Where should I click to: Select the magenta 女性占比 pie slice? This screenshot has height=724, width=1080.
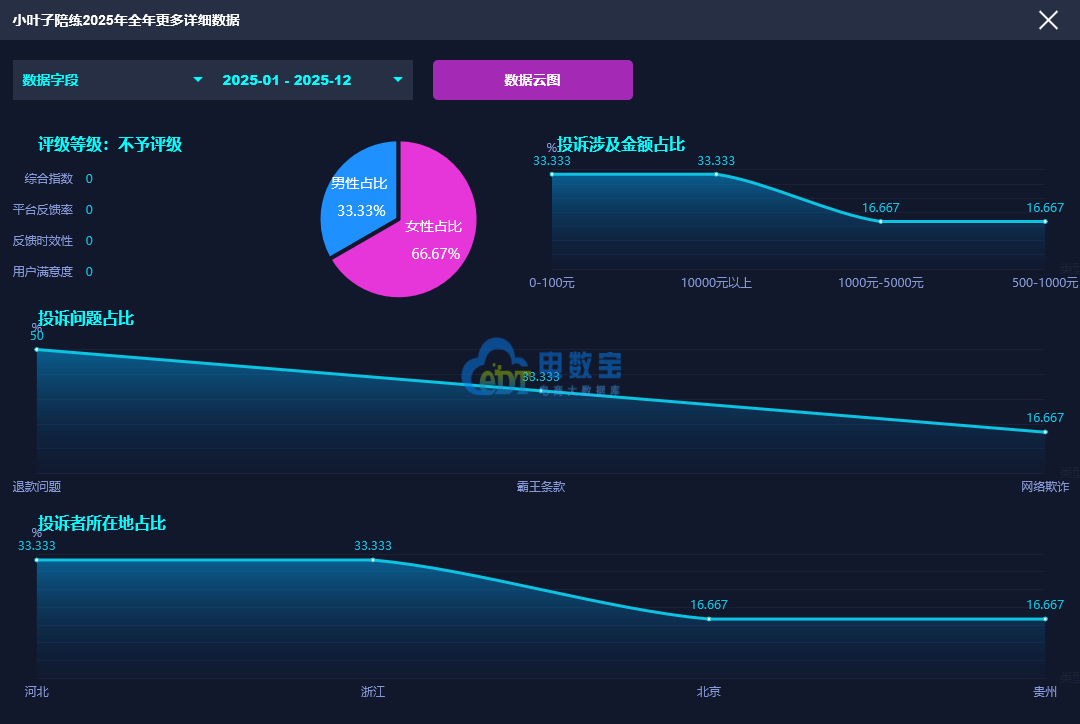(x=430, y=240)
